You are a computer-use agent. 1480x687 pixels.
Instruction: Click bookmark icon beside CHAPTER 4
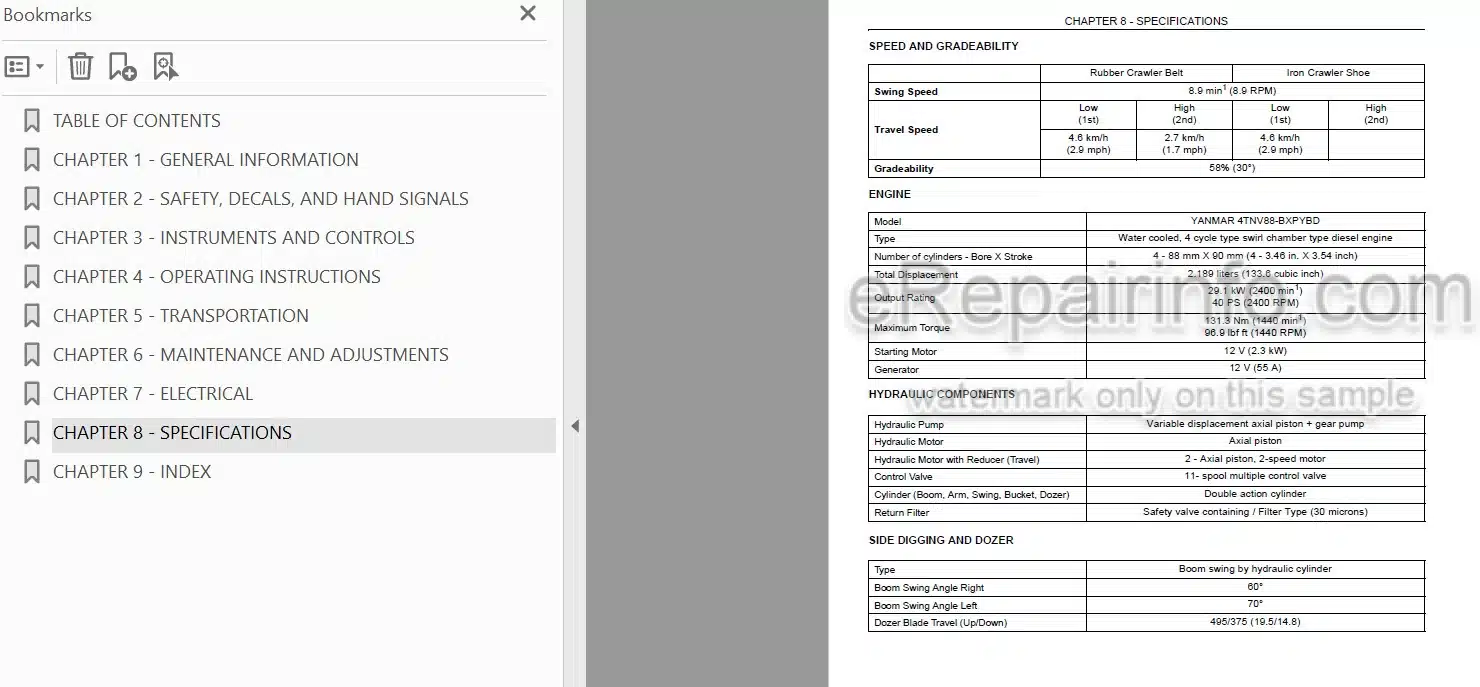point(32,277)
